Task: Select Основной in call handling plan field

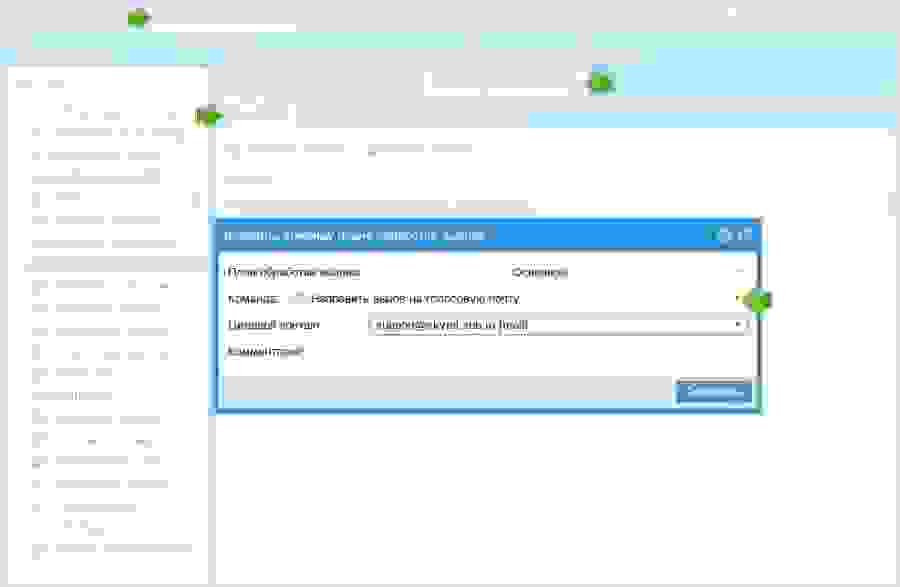Action: tap(540, 272)
